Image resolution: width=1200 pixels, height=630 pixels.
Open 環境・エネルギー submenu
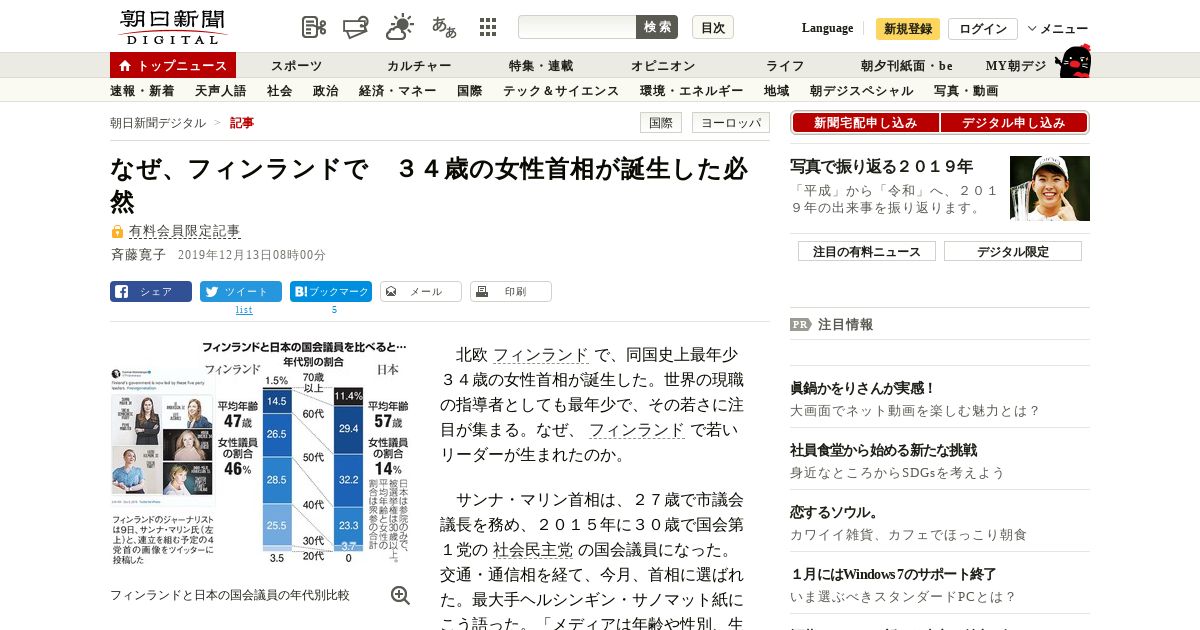691,91
